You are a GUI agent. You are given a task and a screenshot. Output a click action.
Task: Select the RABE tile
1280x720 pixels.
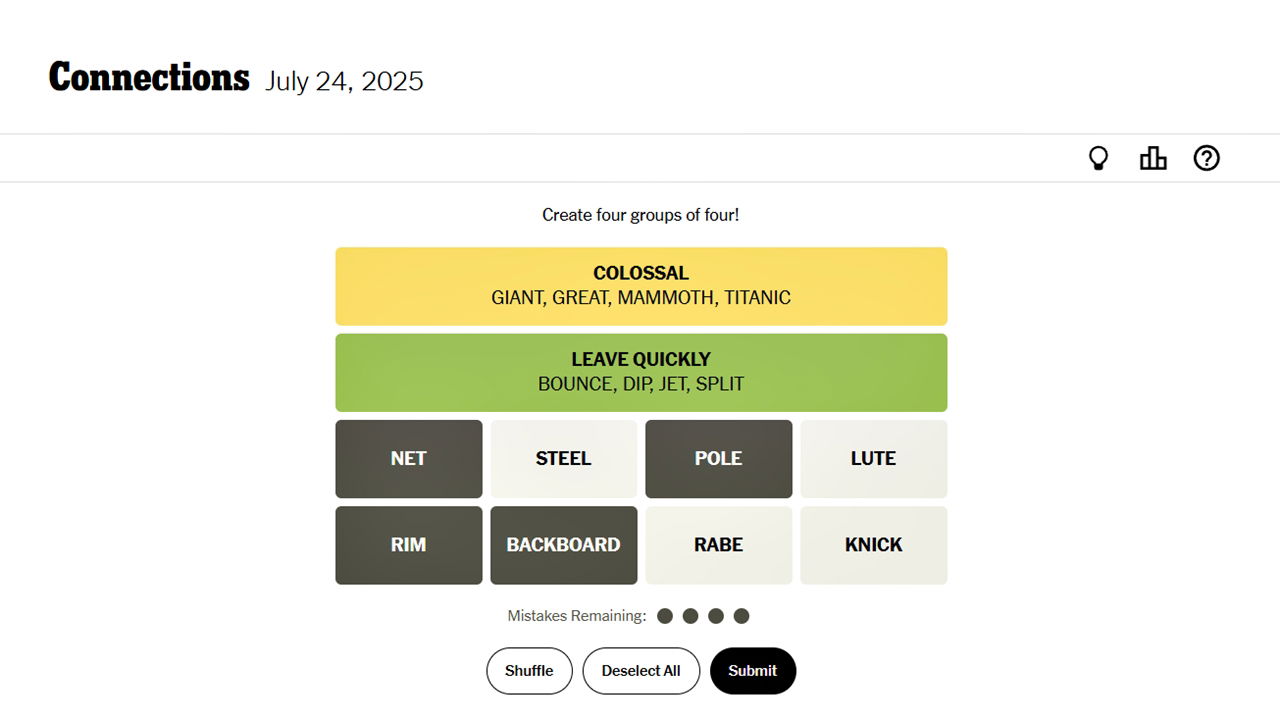coord(718,545)
